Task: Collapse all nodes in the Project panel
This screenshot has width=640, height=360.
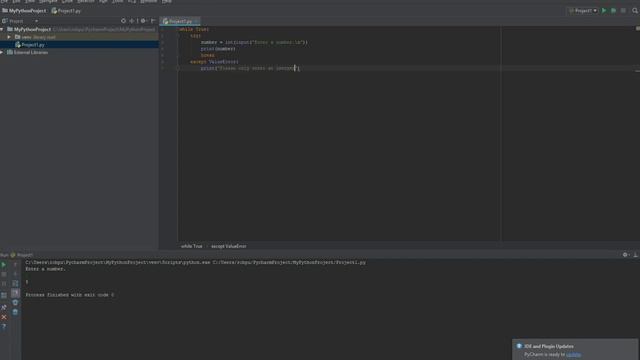Action: [132, 21]
